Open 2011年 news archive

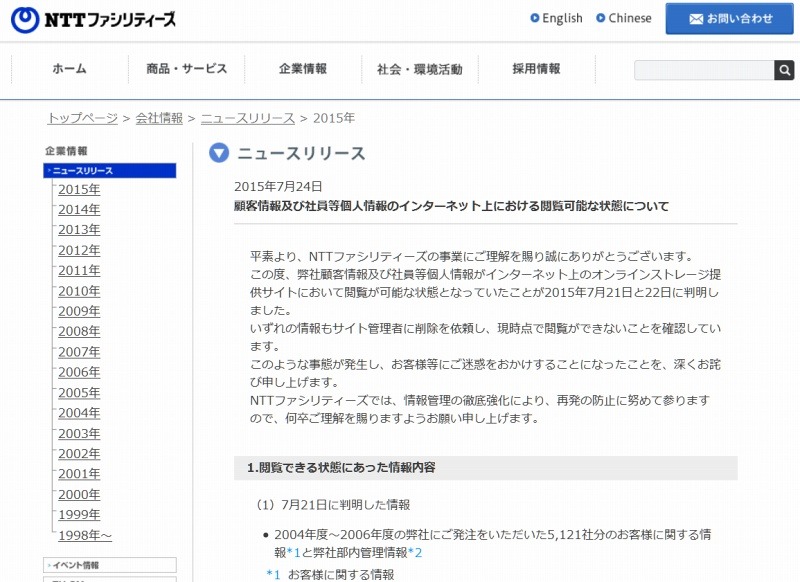coord(79,271)
